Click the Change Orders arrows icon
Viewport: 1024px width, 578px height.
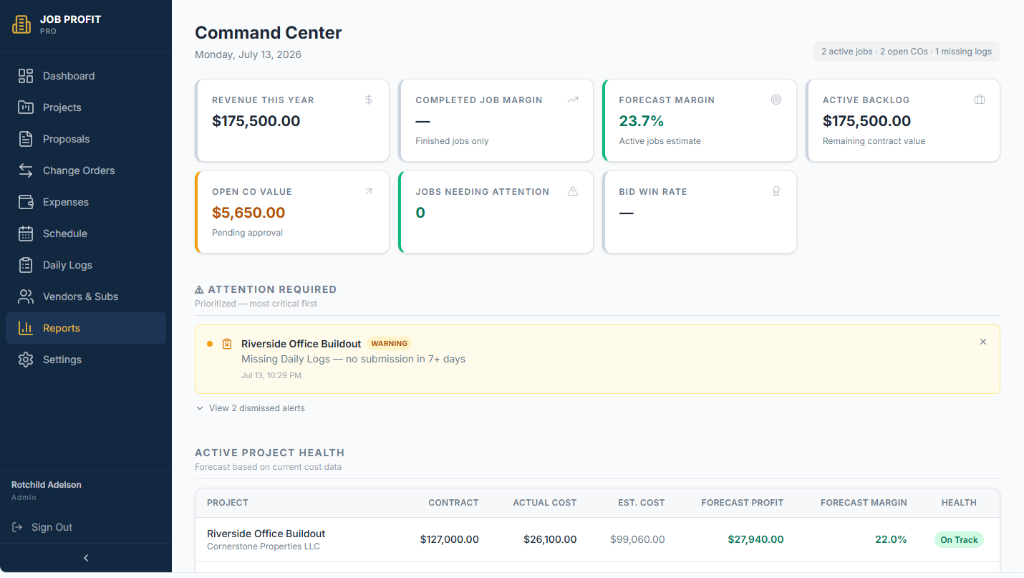tap(25, 170)
